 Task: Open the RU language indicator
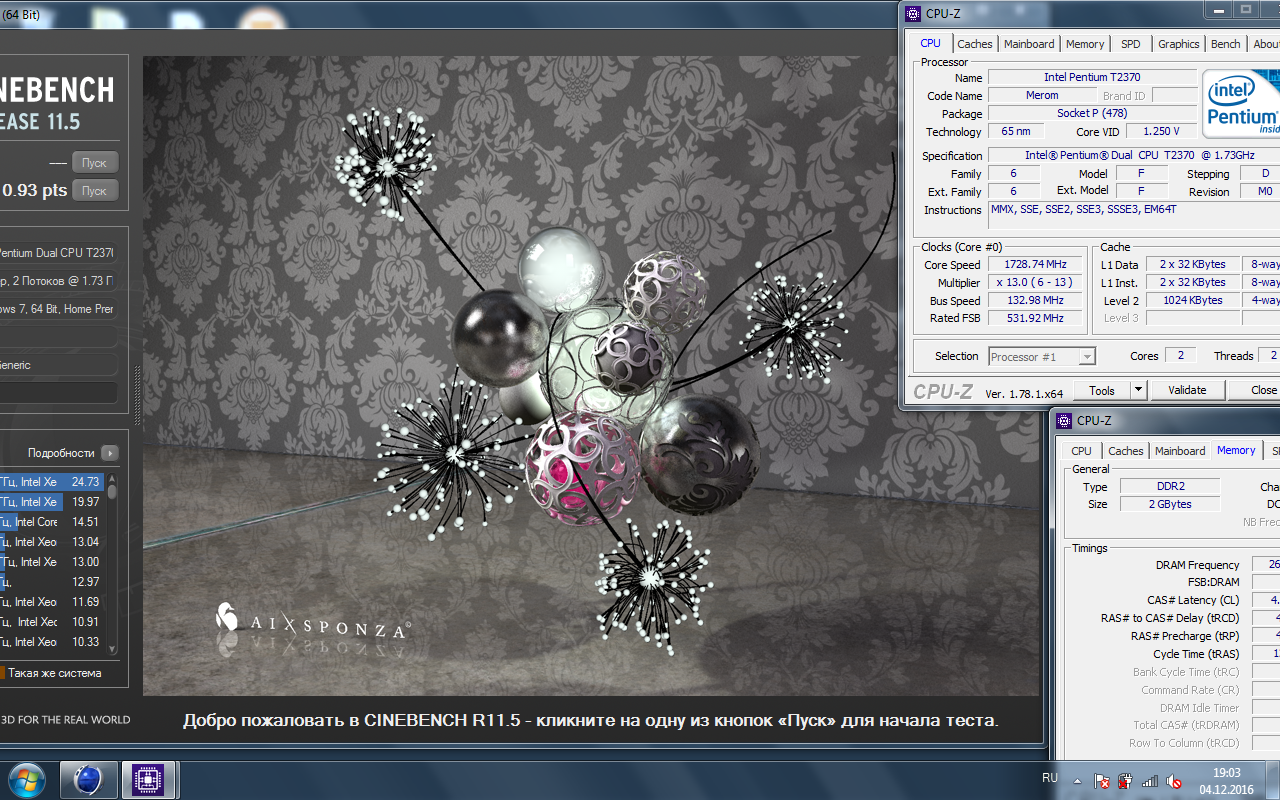pyautogui.click(x=1050, y=777)
